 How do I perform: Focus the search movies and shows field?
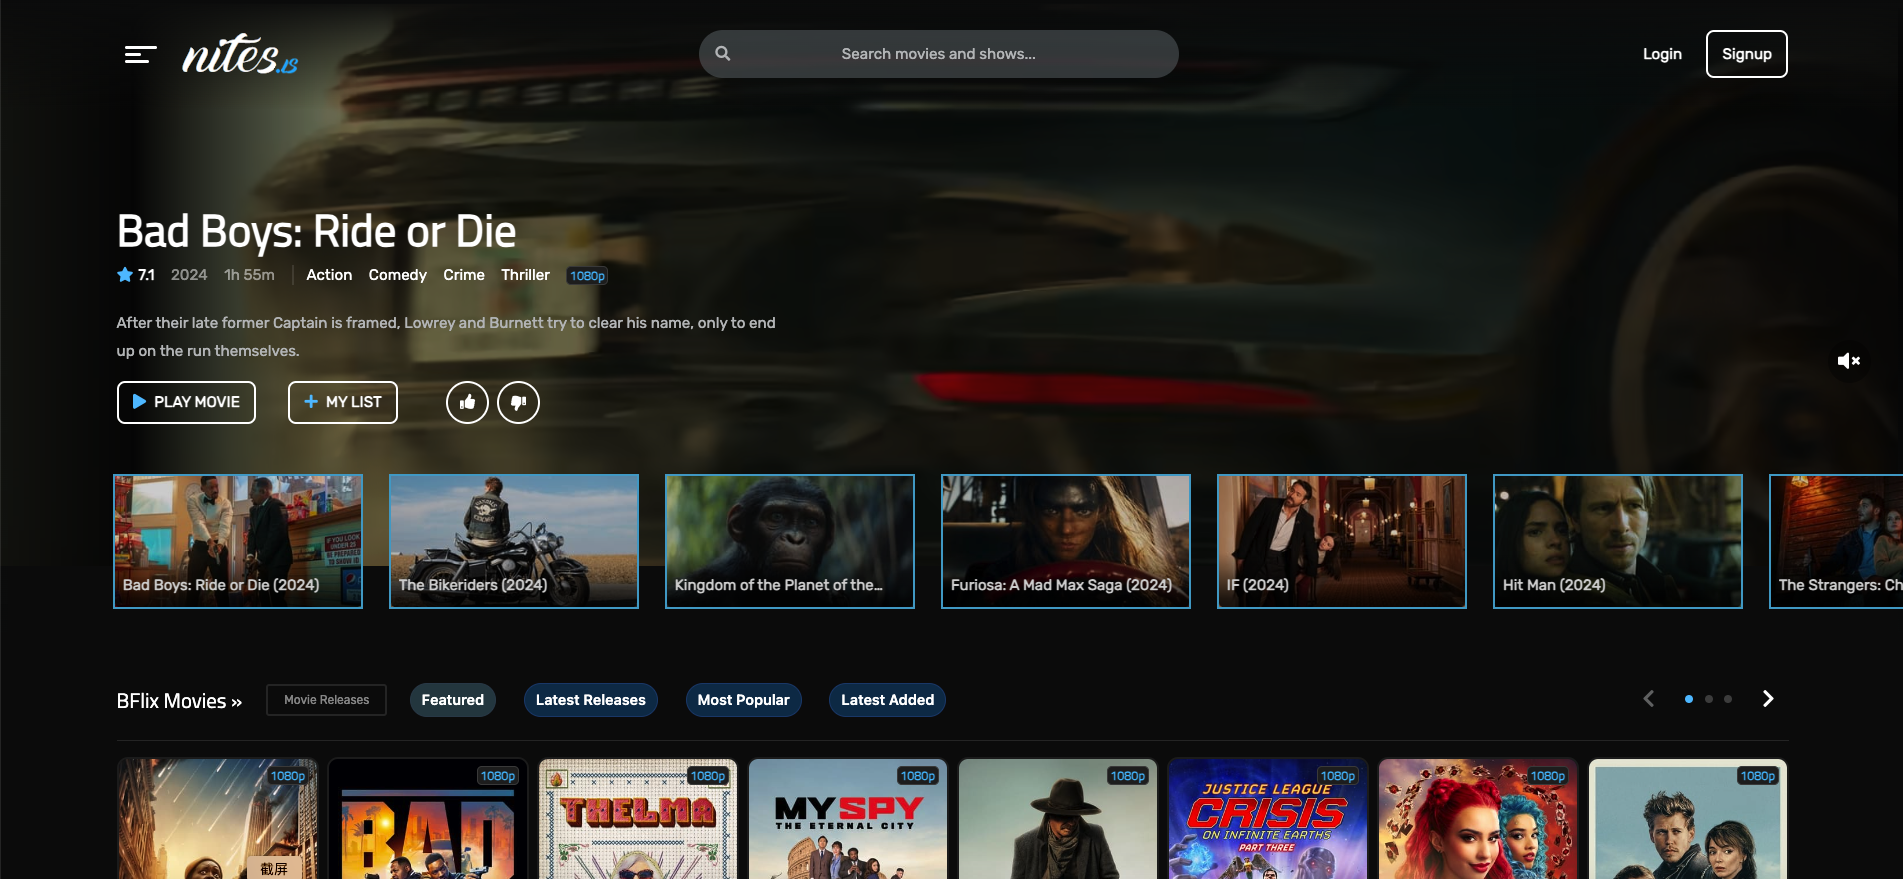coord(938,54)
